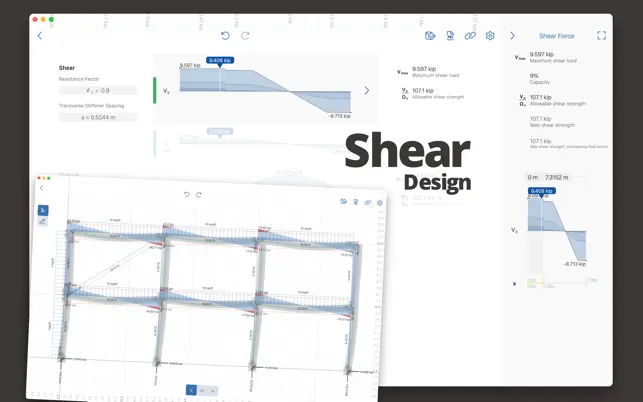This screenshot has height=402, width=643.
Task: Collapse the side panel with the right chevron
Action: pos(512,36)
